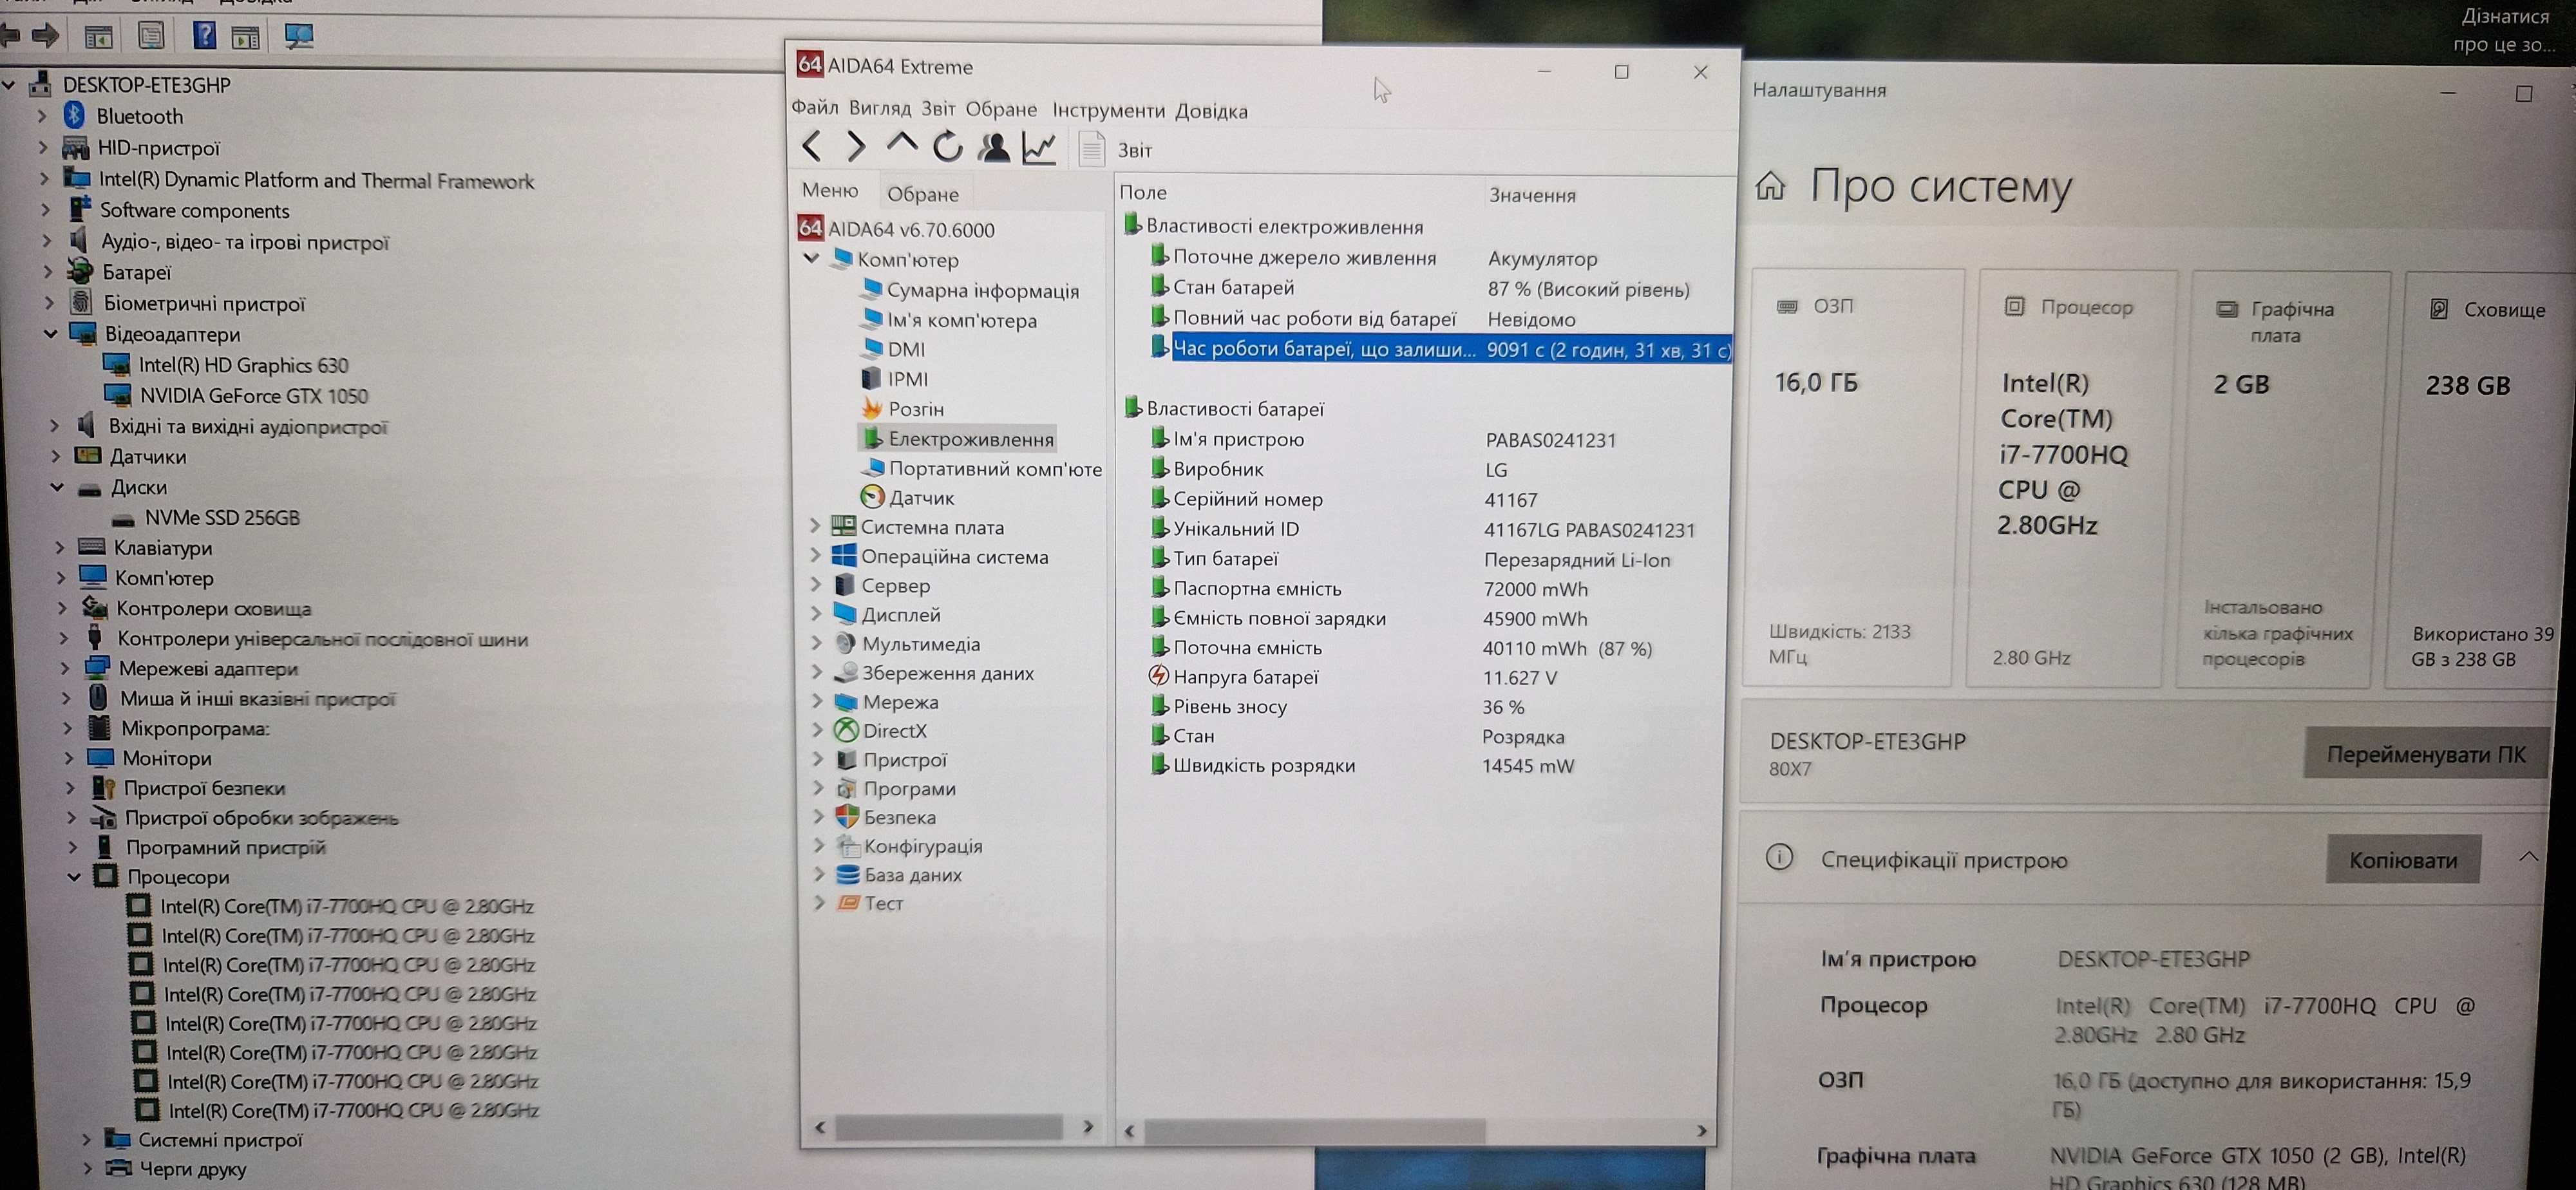Collapse Процесори in Device Manager
Image resolution: width=2576 pixels, height=1190 pixels.
point(74,876)
